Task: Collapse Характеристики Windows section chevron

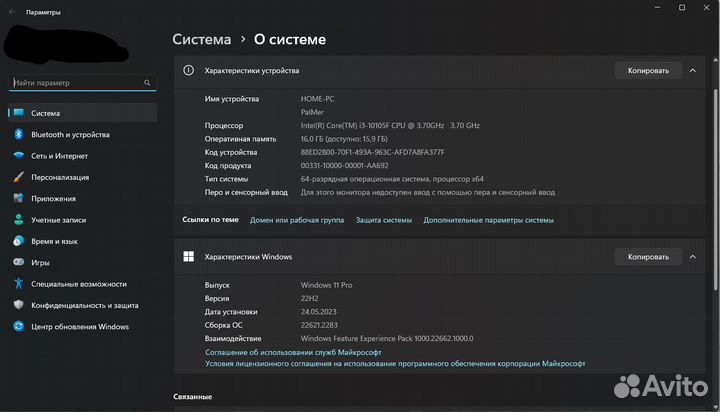Action: click(x=692, y=256)
